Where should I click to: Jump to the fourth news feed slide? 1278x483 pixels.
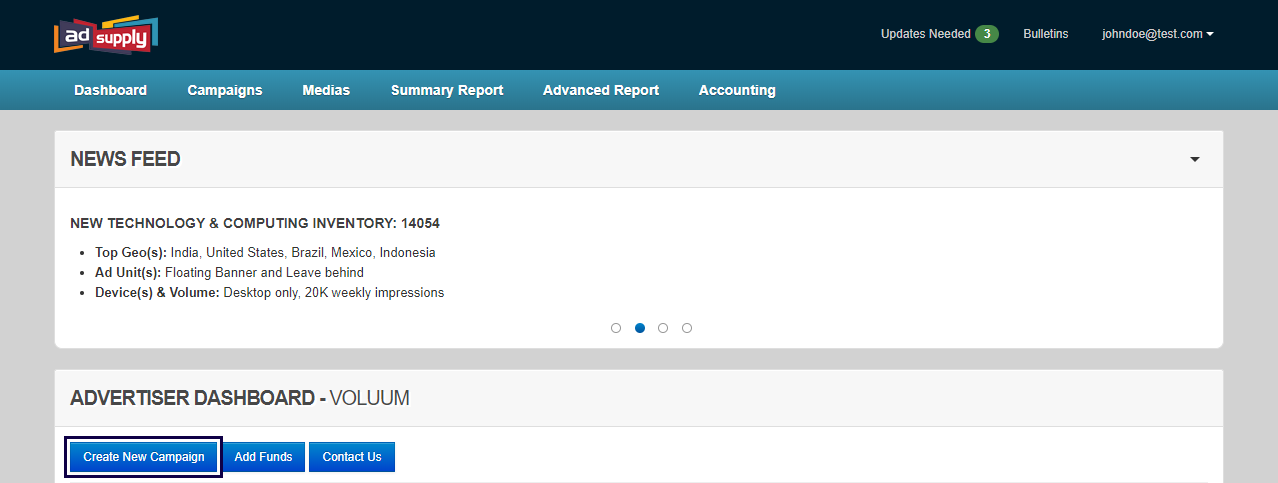click(x=687, y=328)
